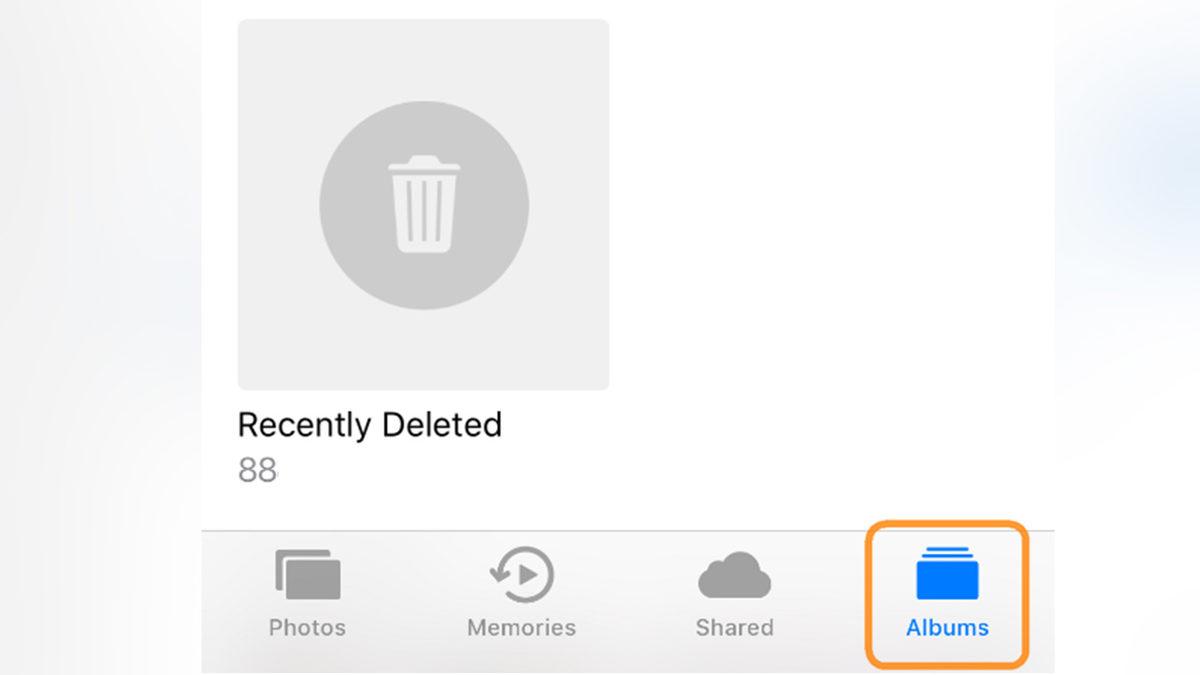Tap the lid of the trash can
The height and width of the screenshot is (675, 1200).
point(424,165)
